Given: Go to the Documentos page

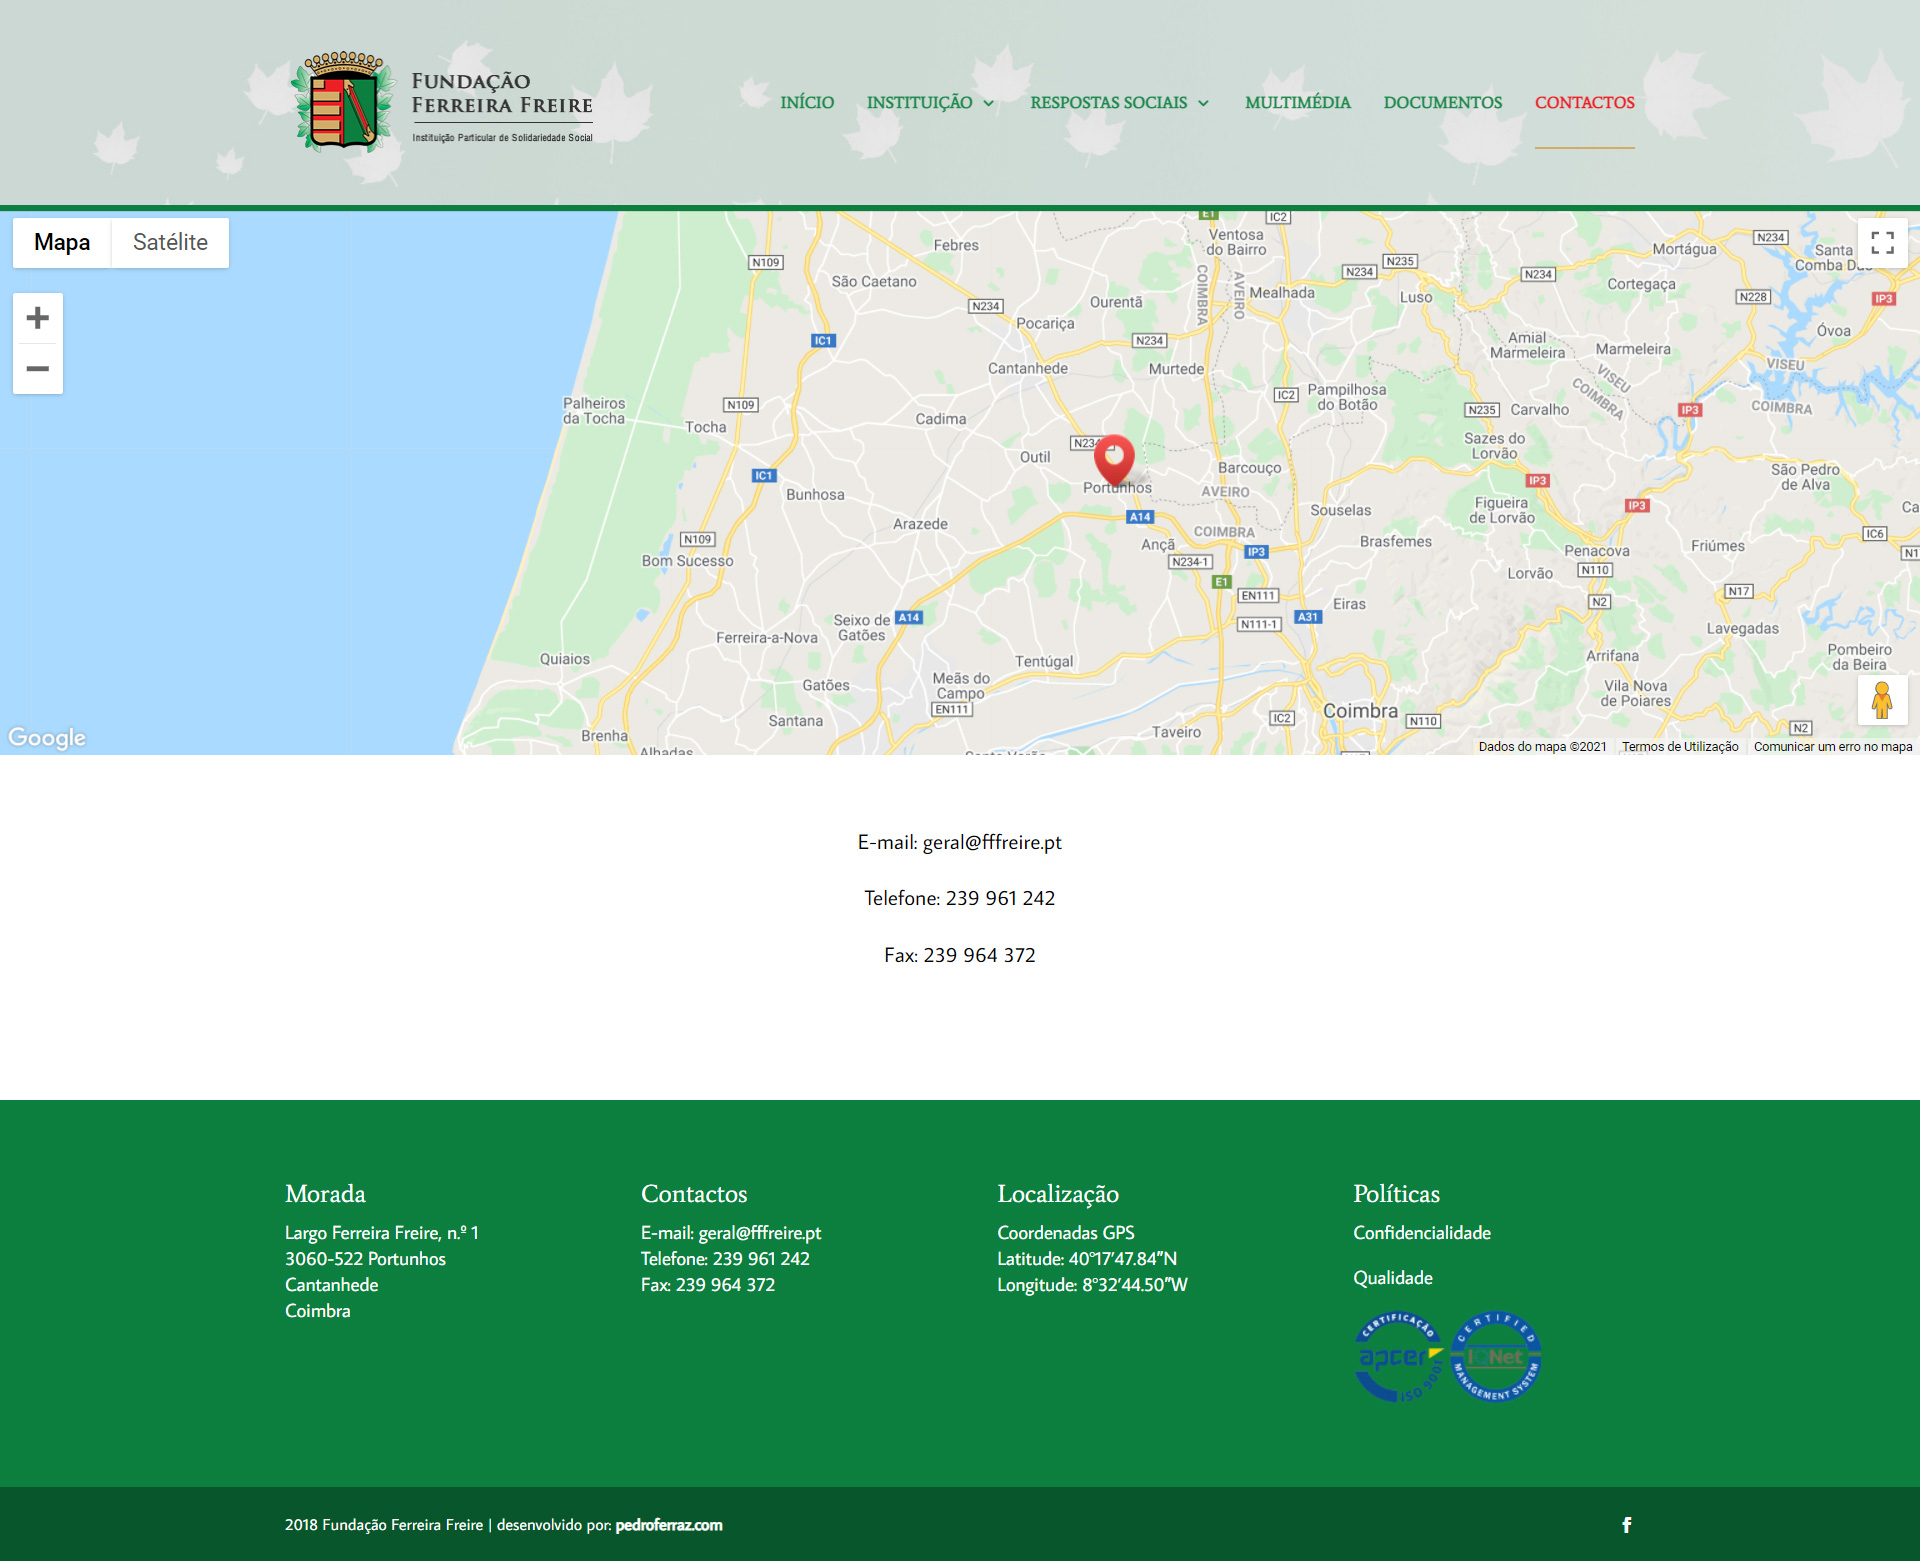Looking at the screenshot, I should pyautogui.click(x=1442, y=103).
